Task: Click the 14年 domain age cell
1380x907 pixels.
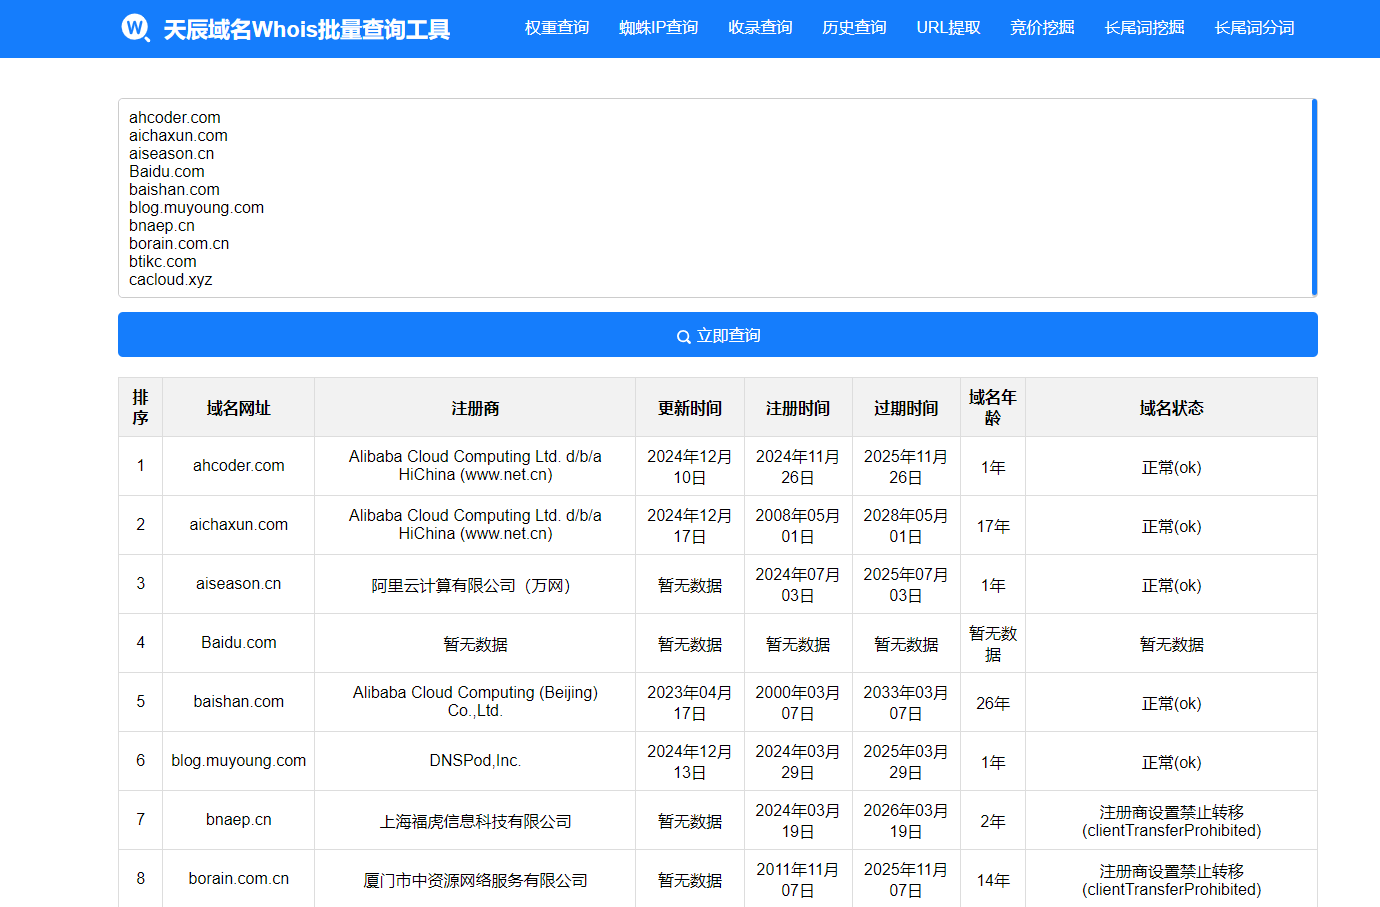Action: click(x=993, y=879)
